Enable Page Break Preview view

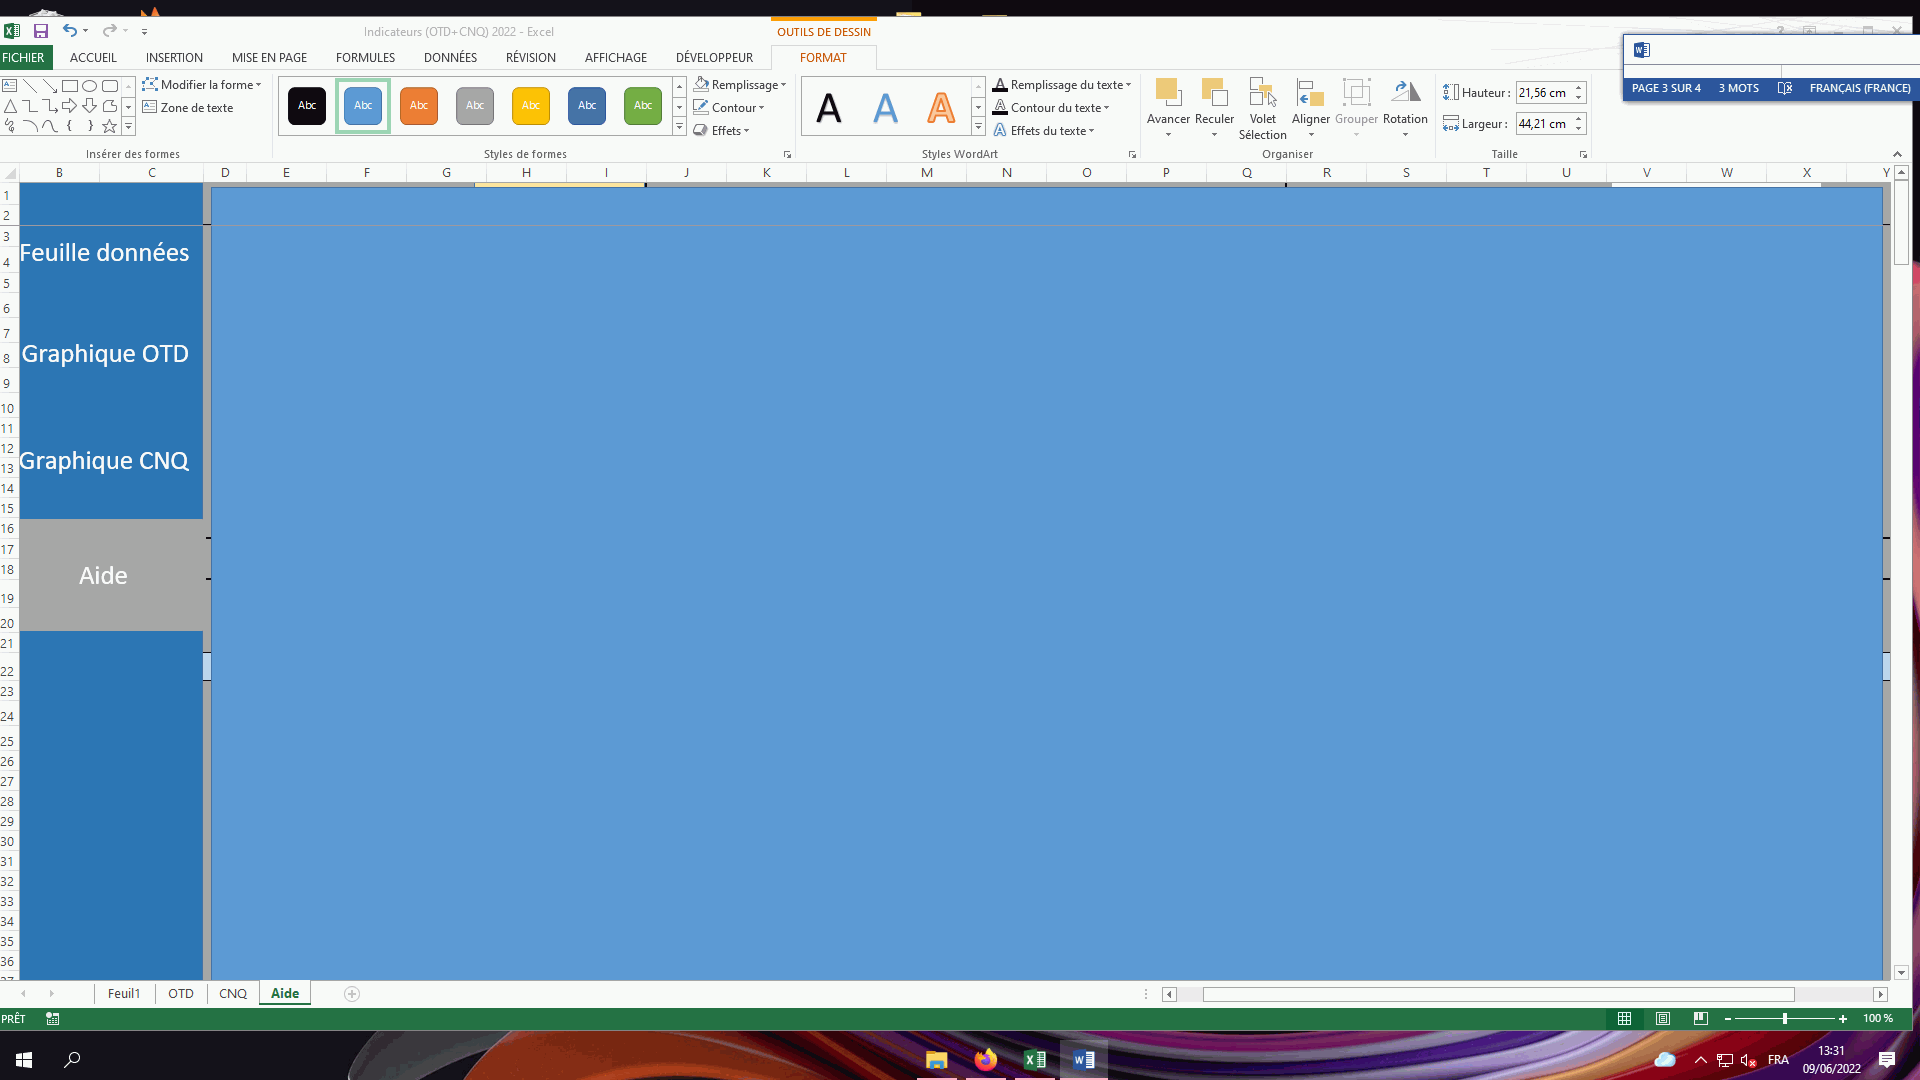coord(1701,1018)
